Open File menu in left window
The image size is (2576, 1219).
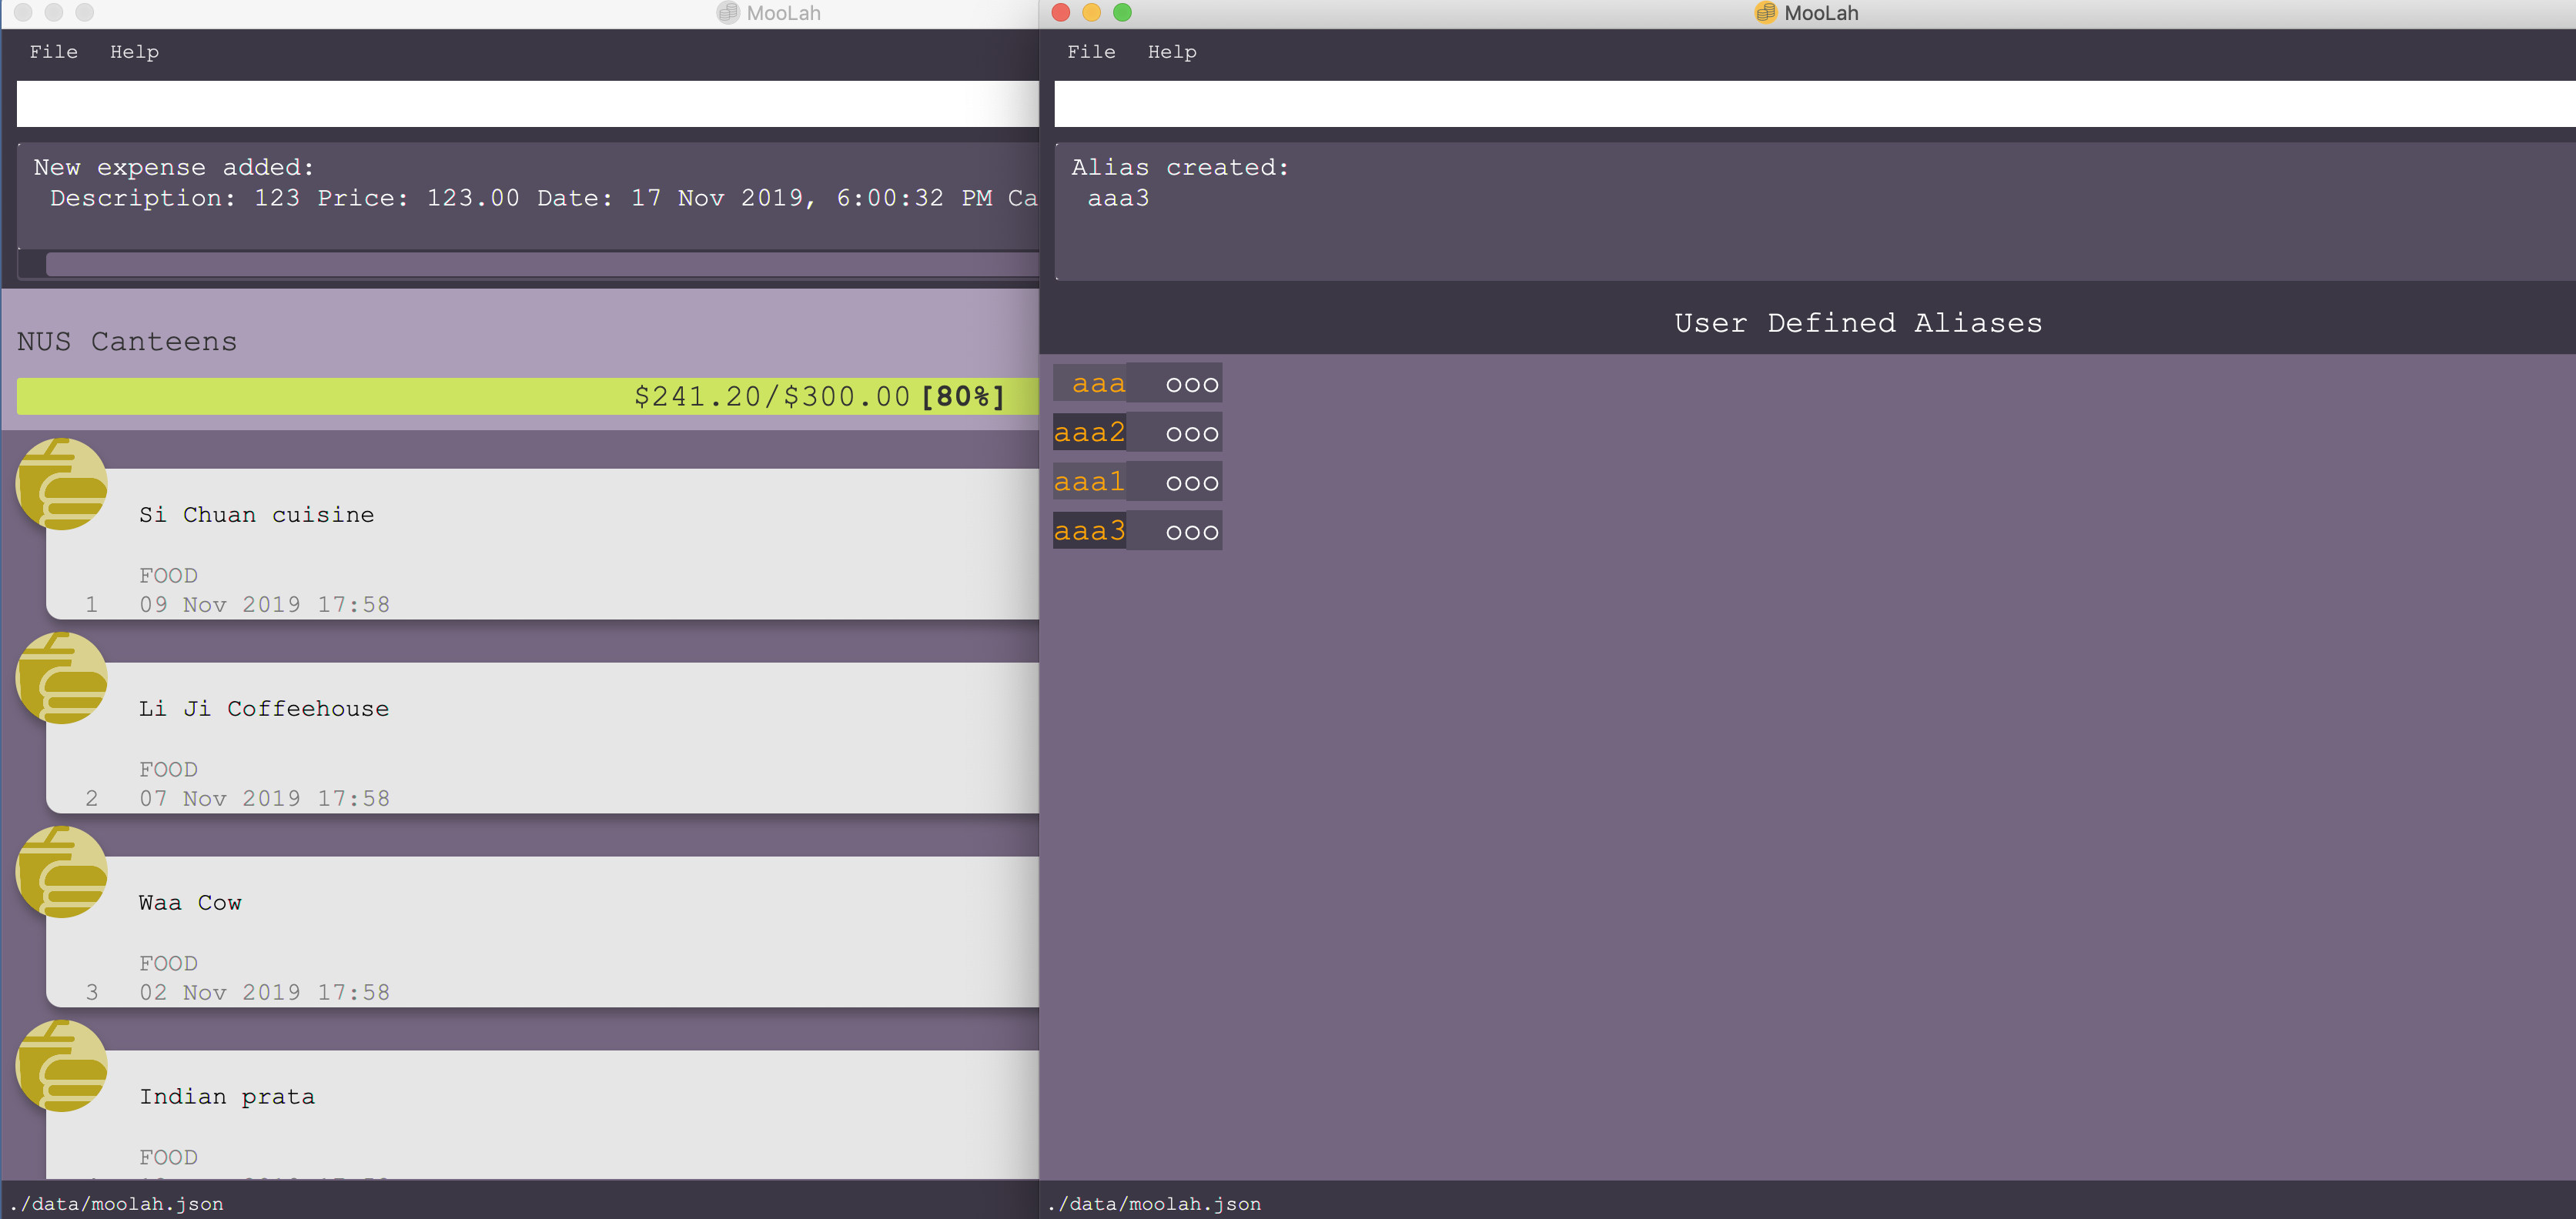53,52
